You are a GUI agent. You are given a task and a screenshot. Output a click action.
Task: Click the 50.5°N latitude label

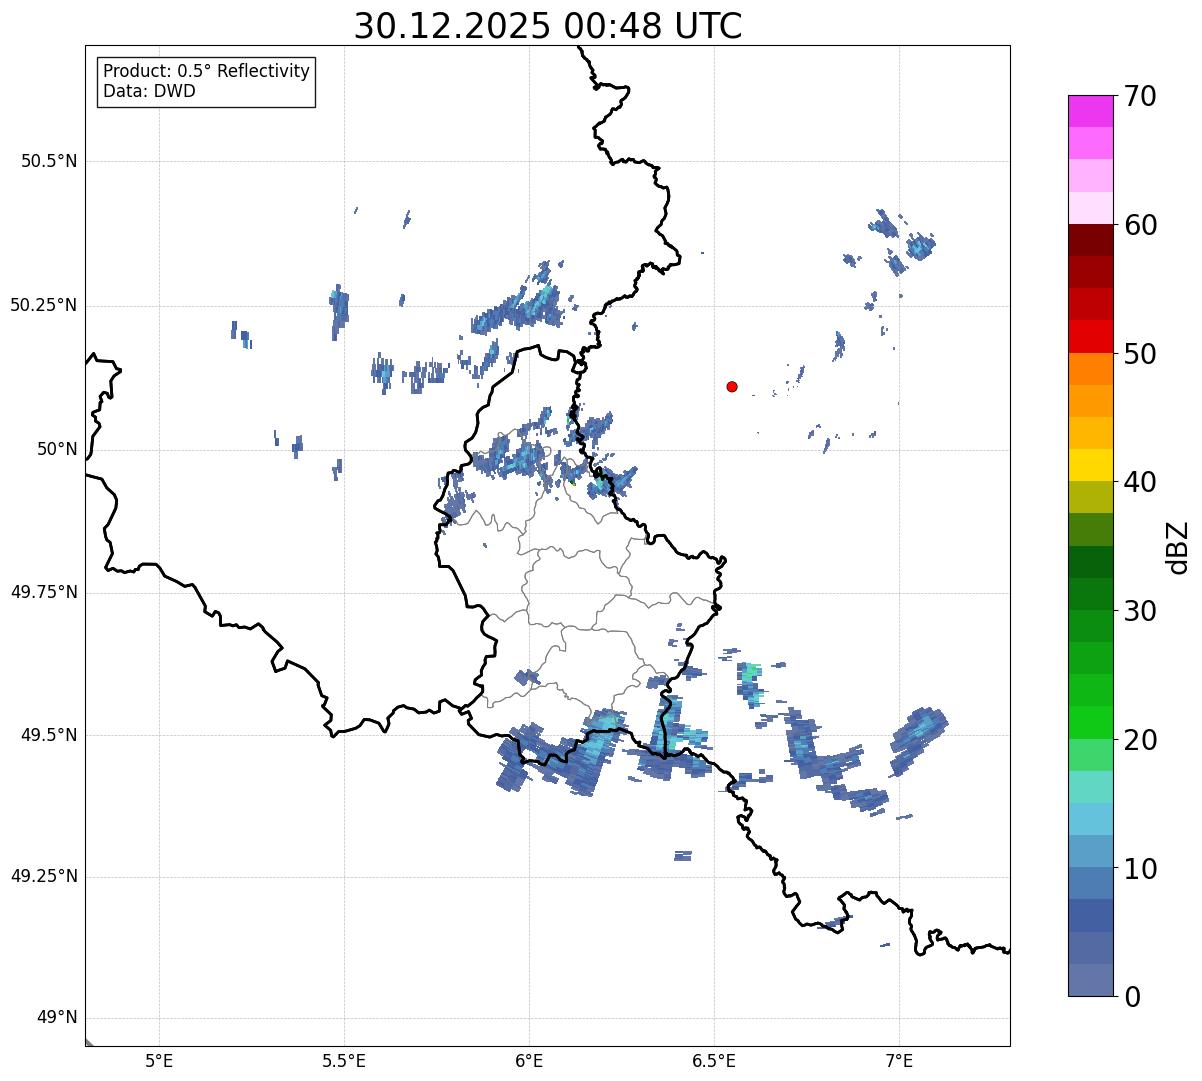[50, 161]
